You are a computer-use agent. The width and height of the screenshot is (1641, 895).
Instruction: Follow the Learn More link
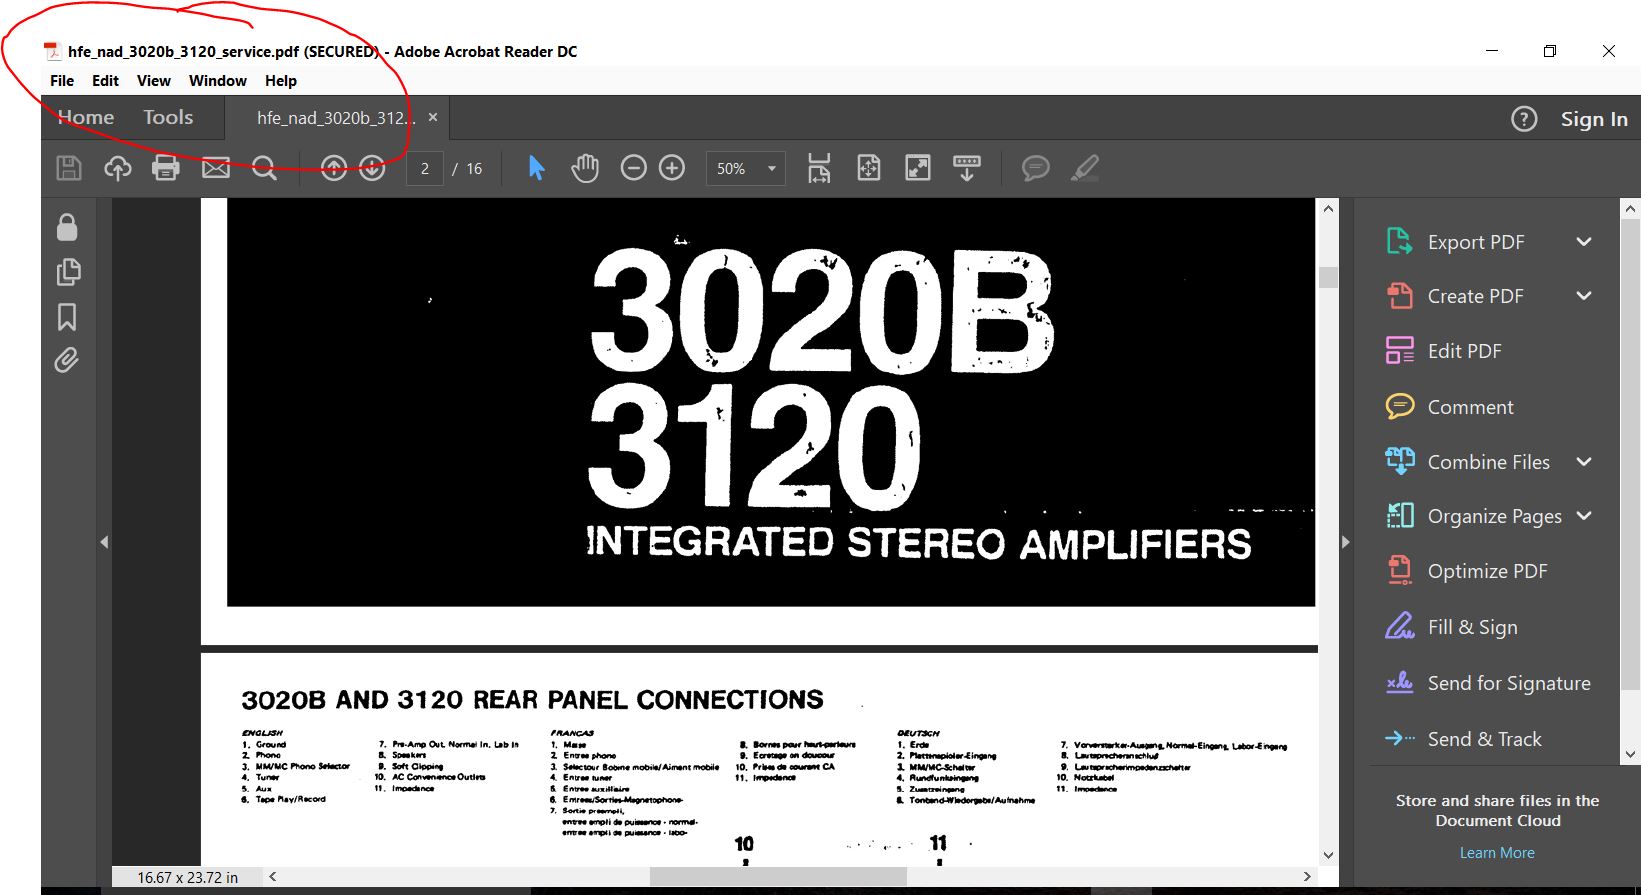point(1497,853)
